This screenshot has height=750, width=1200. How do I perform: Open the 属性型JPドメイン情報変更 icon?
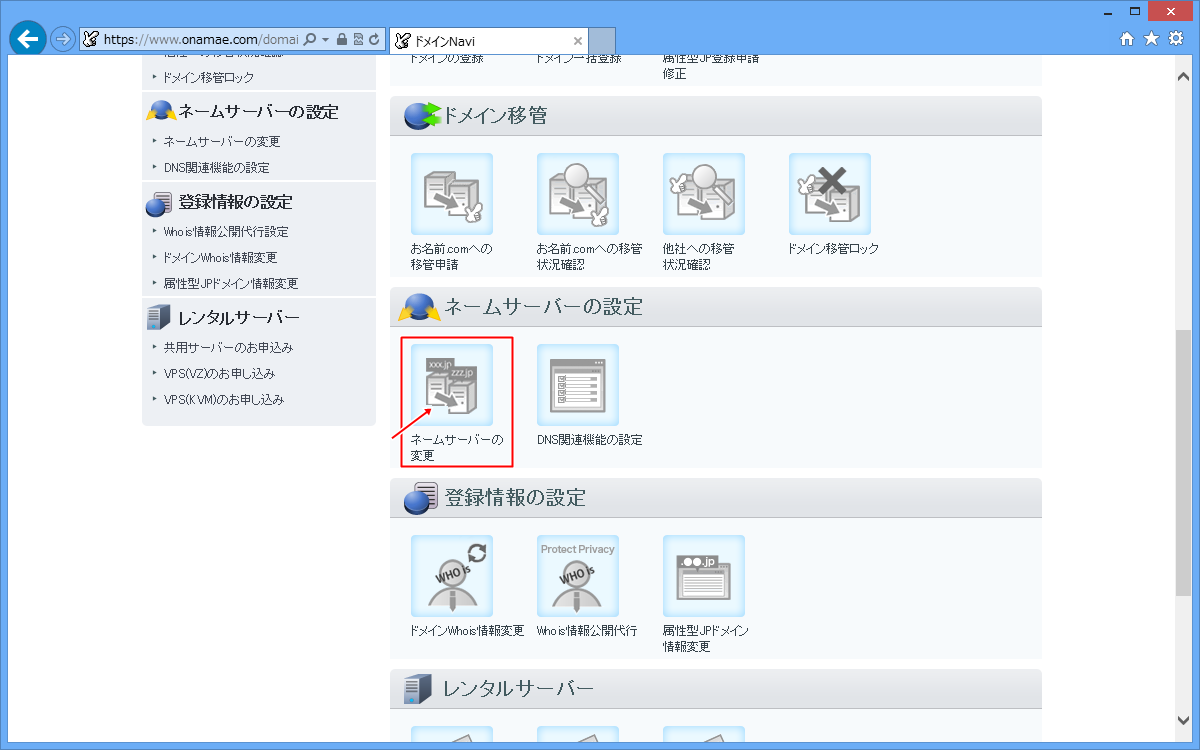point(703,577)
